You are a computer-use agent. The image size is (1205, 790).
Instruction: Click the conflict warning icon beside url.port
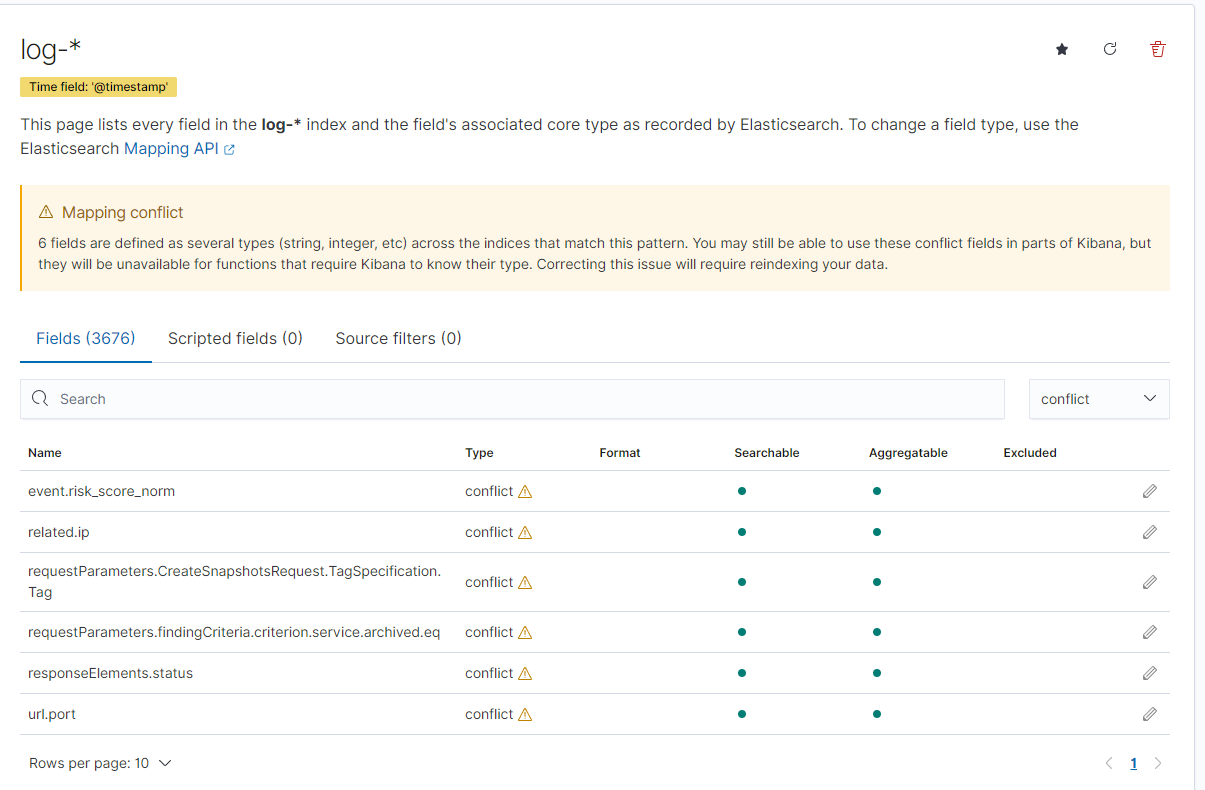[526, 714]
